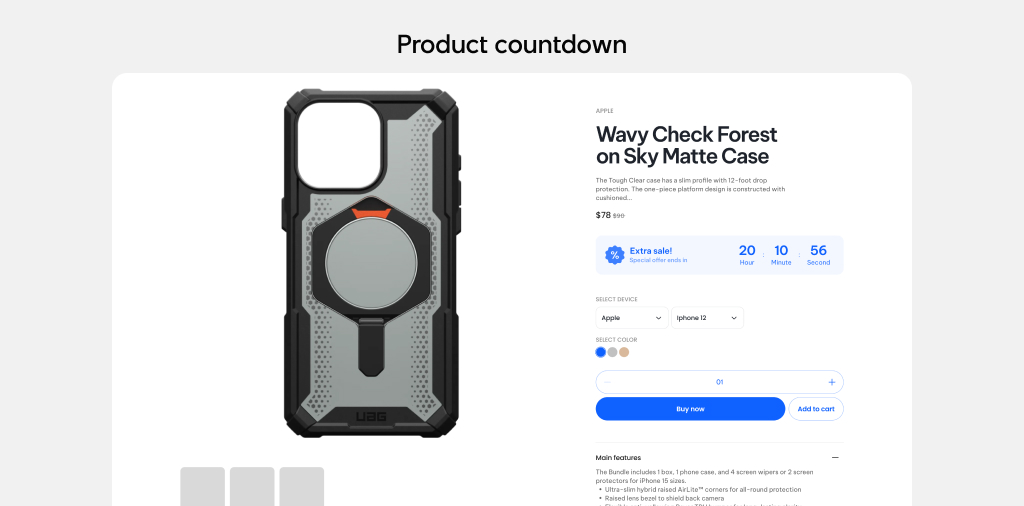Decrease quantity with the minus icon
This screenshot has height=506, width=1024.
click(607, 382)
